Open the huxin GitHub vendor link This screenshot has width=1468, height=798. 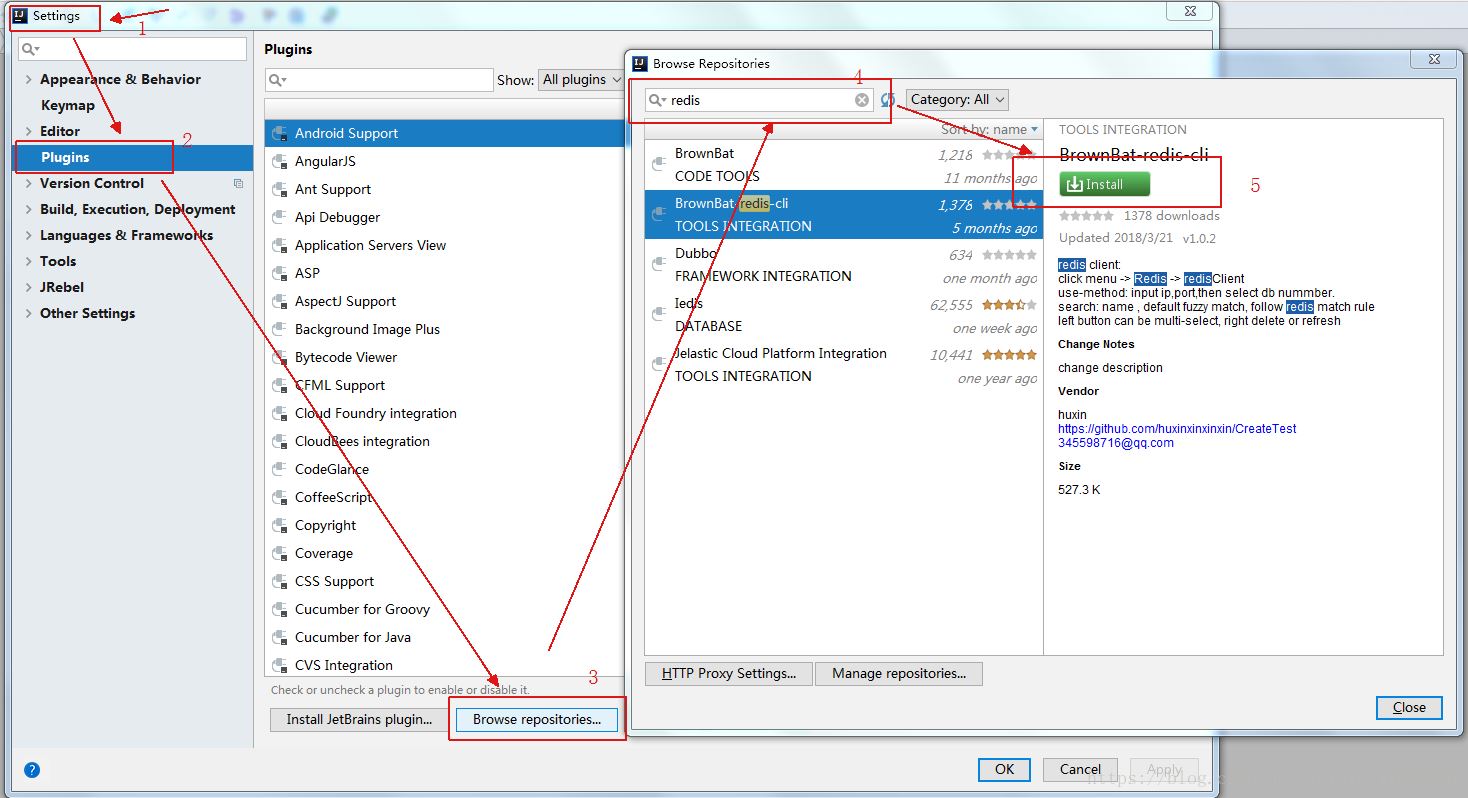coord(1177,429)
